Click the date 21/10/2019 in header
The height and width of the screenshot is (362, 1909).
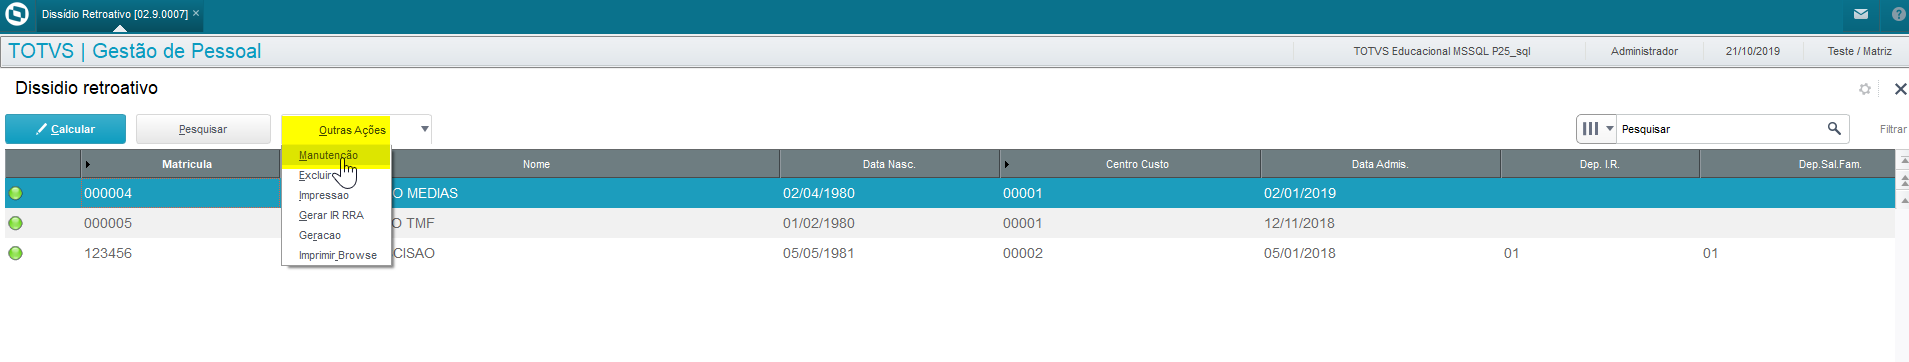point(1752,51)
